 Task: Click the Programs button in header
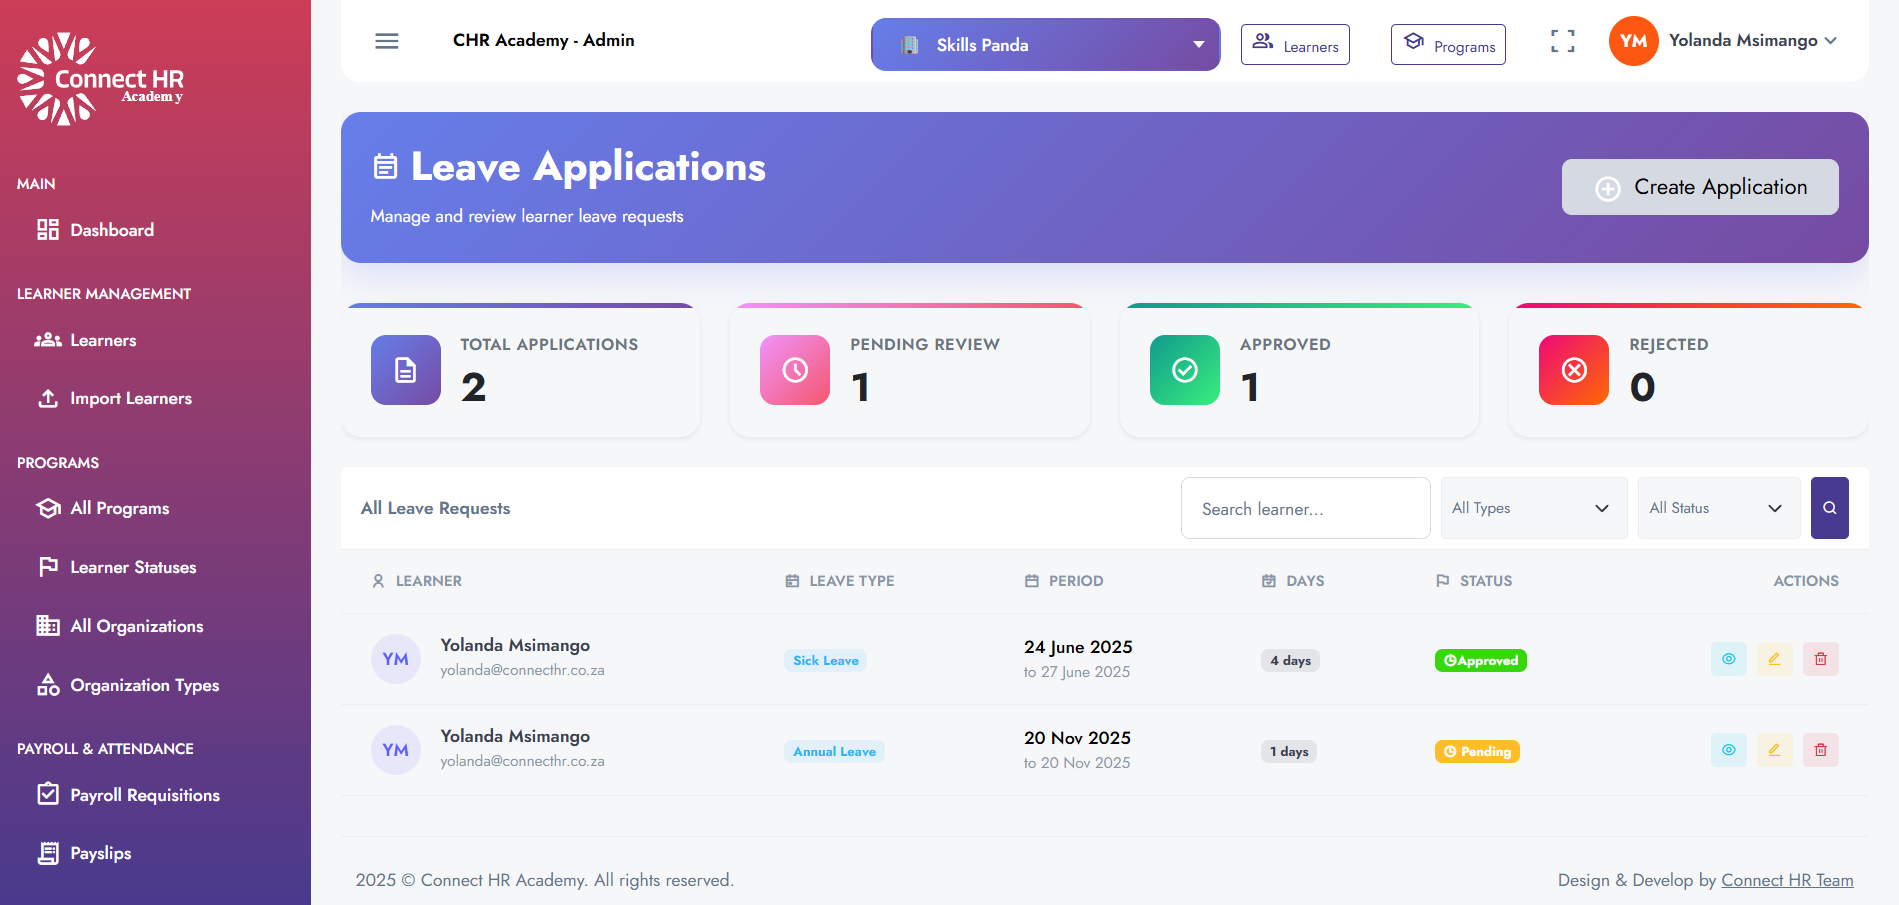click(1448, 45)
